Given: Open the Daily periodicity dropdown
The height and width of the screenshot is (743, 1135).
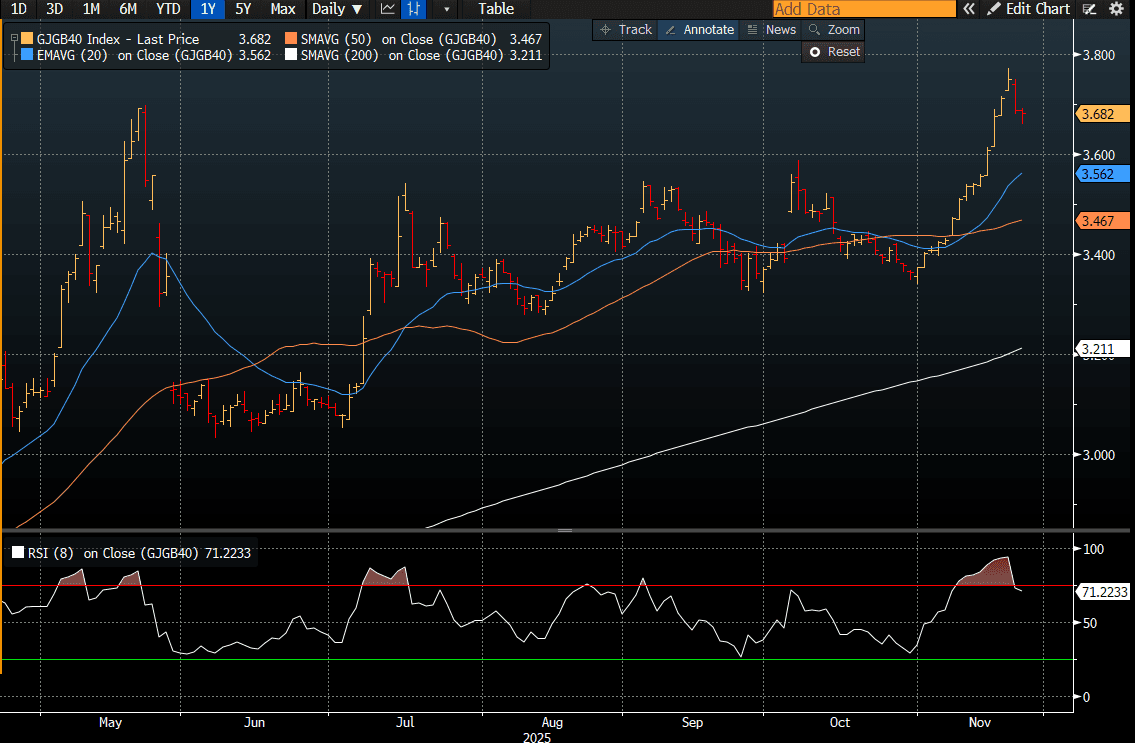Looking at the screenshot, I should pyautogui.click(x=336, y=9).
